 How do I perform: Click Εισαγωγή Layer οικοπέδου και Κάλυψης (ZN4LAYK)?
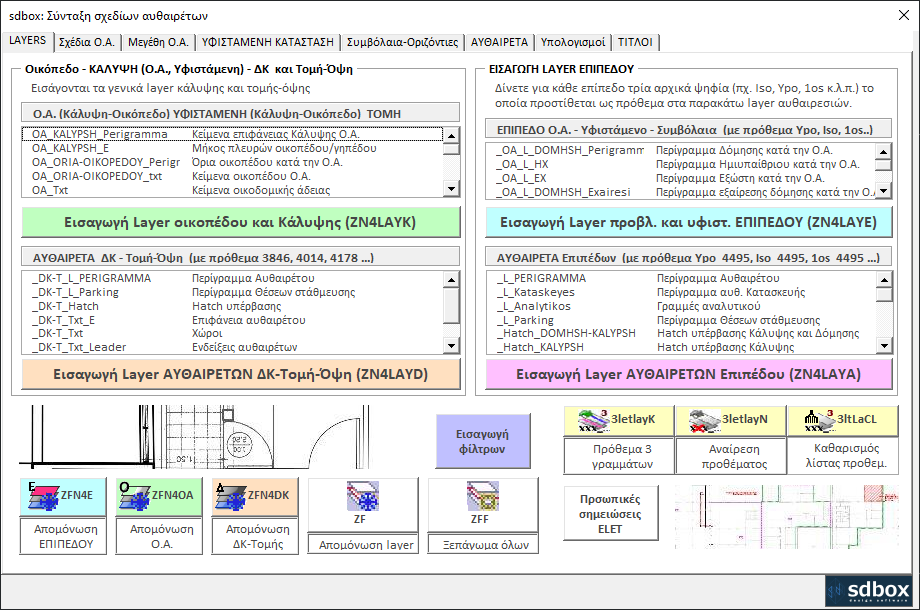pos(241,222)
